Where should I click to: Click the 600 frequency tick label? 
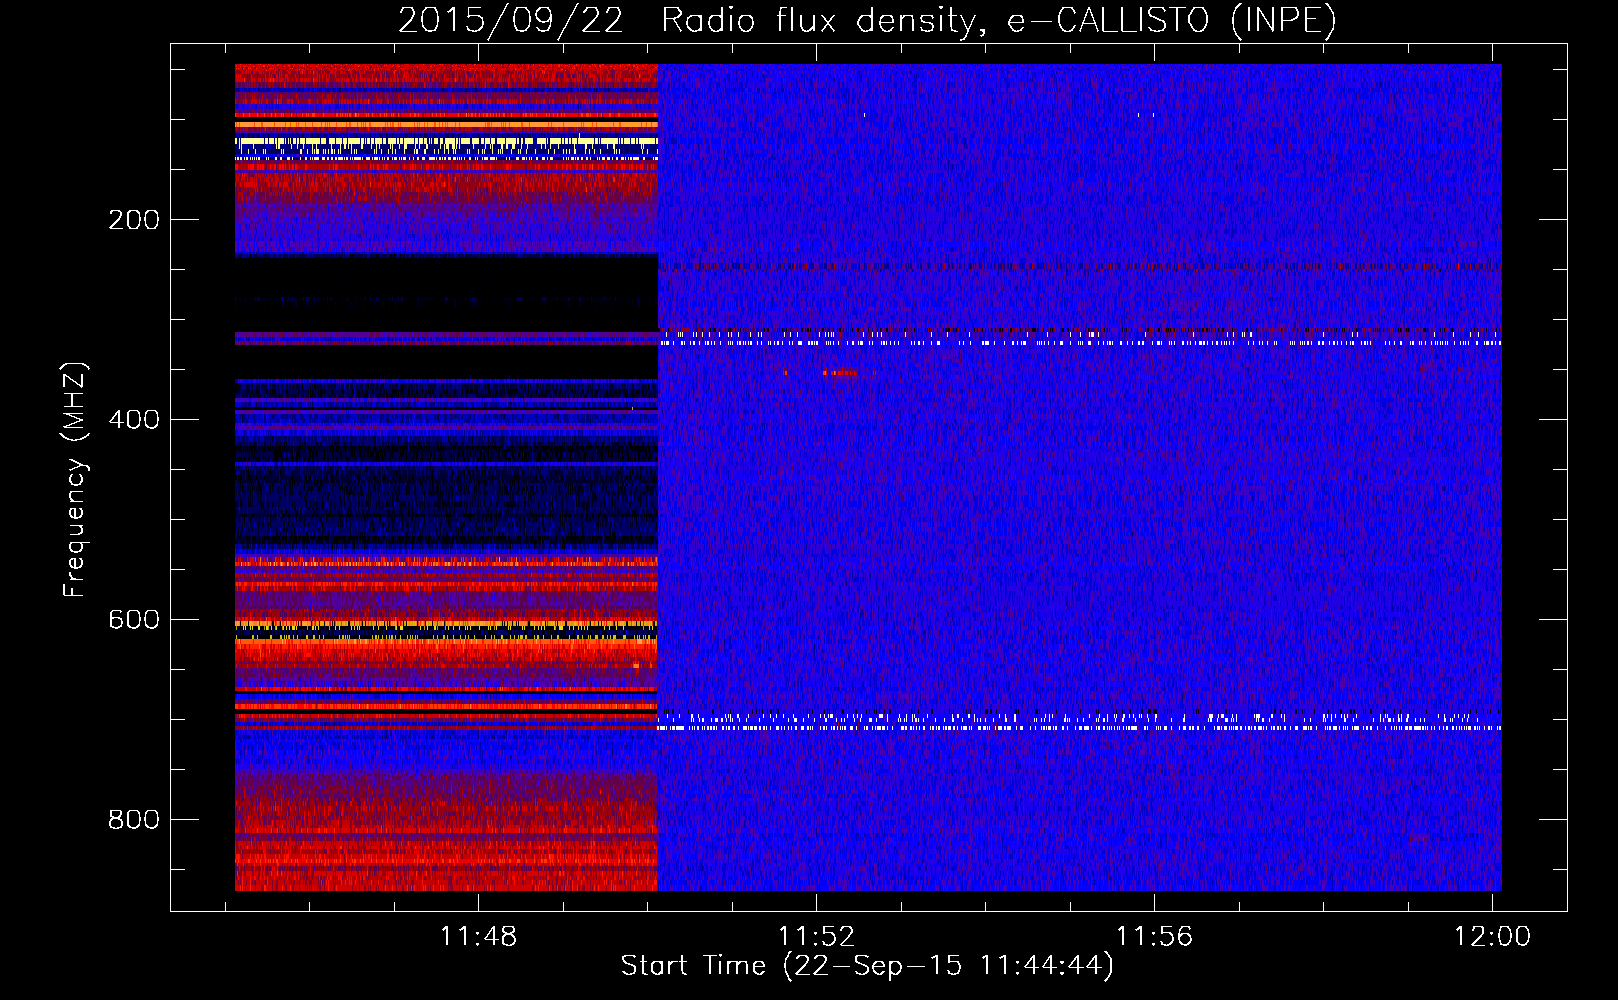[134, 620]
